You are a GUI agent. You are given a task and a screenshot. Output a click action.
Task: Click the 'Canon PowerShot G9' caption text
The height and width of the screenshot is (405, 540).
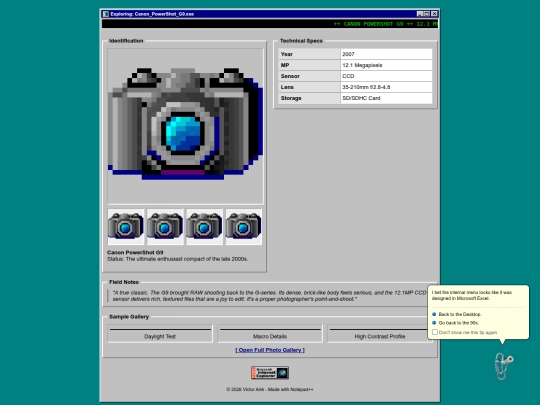click(135, 252)
